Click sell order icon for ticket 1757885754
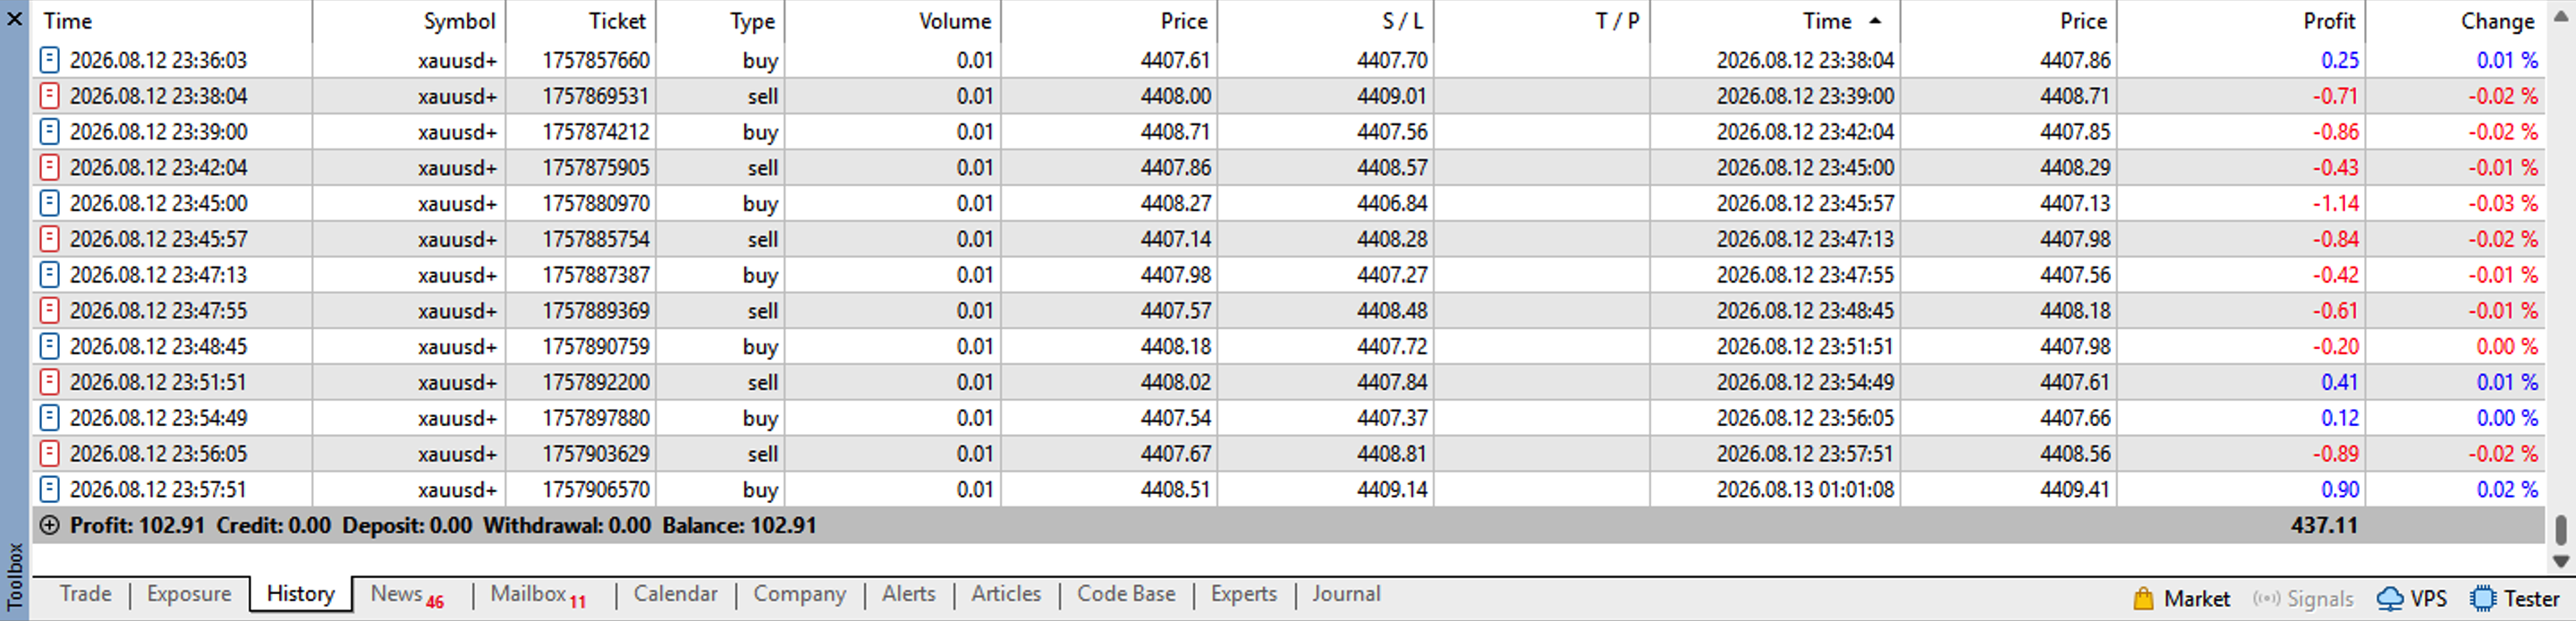The height and width of the screenshot is (621, 2576). (49, 239)
